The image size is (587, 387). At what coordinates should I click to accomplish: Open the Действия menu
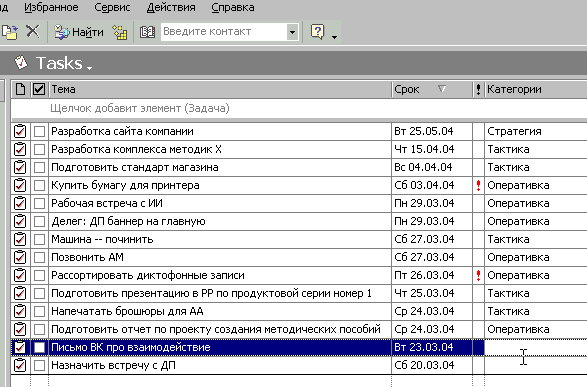pyautogui.click(x=171, y=7)
